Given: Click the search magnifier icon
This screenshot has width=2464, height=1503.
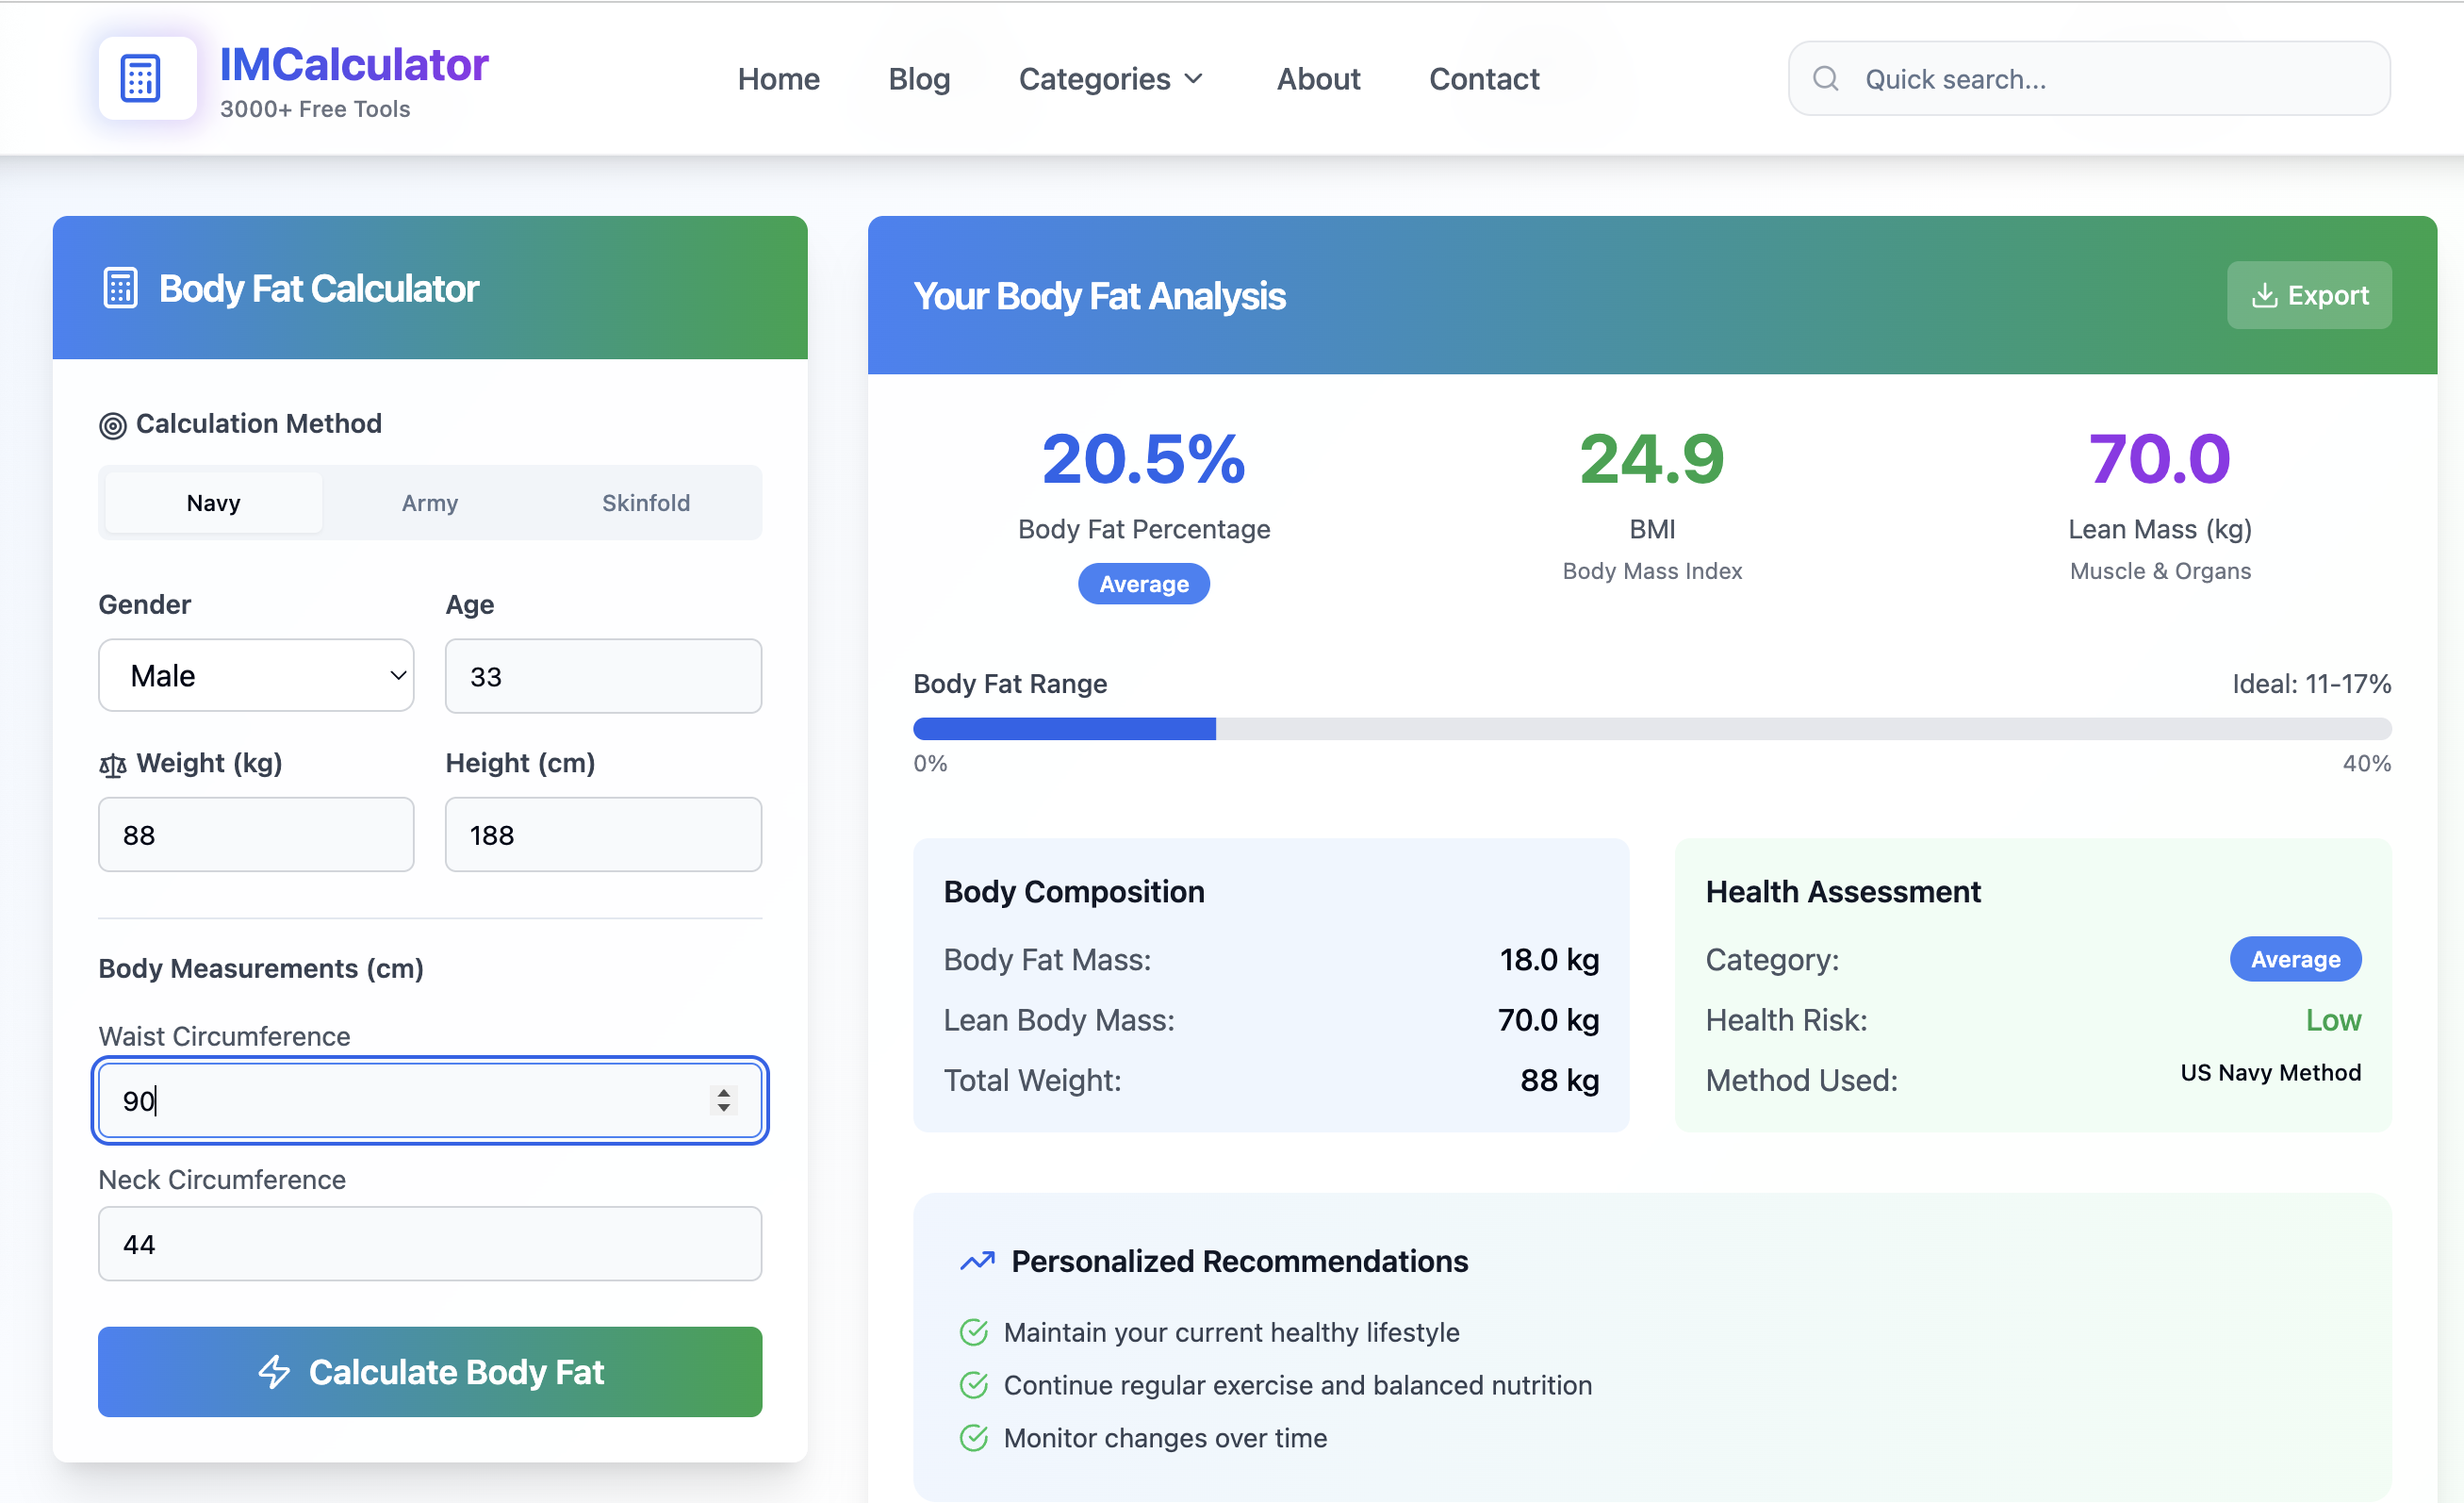Looking at the screenshot, I should click(1825, 79).
